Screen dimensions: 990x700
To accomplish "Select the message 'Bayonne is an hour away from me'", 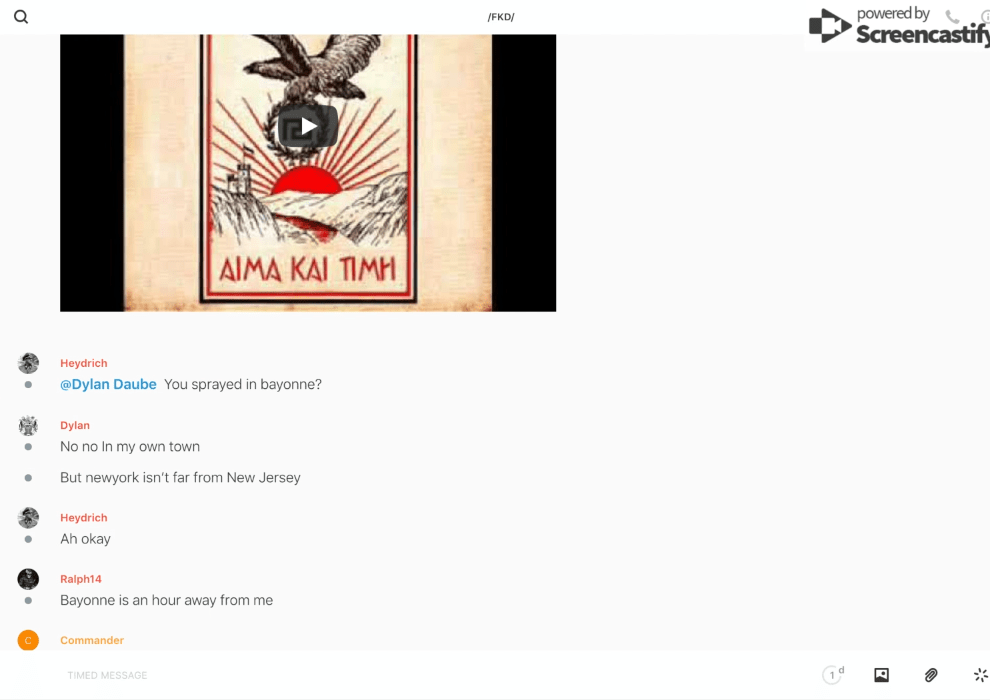I will coord(167,600).
